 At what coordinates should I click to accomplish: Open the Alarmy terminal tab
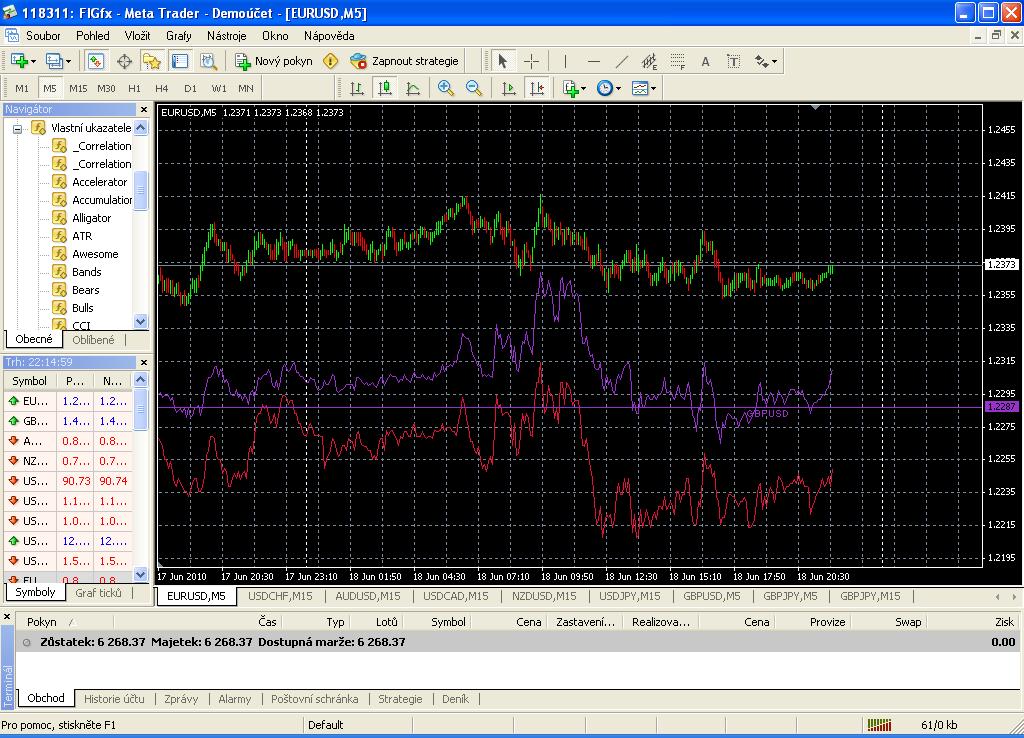[x=234, y=699]
